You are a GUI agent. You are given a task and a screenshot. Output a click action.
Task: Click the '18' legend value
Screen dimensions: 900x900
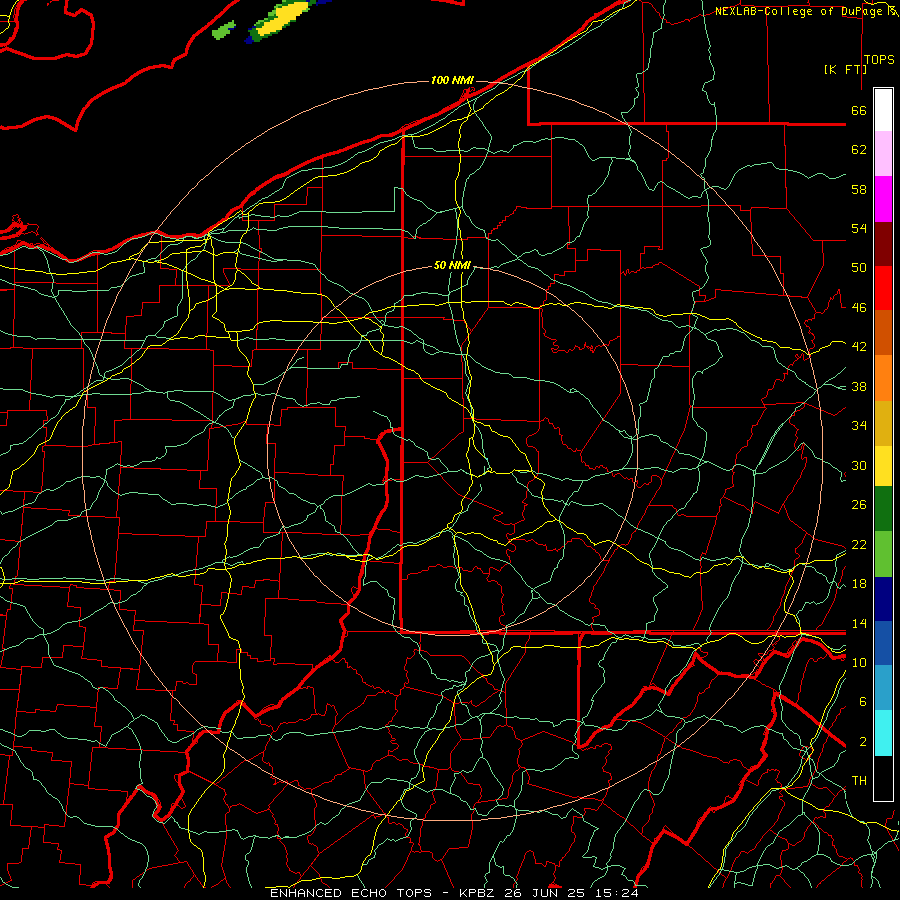point(859,584)
